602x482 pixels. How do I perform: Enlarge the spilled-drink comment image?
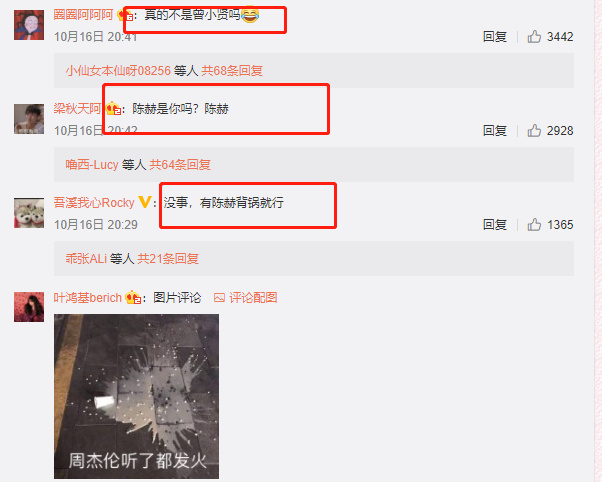[x=136, y=396]
